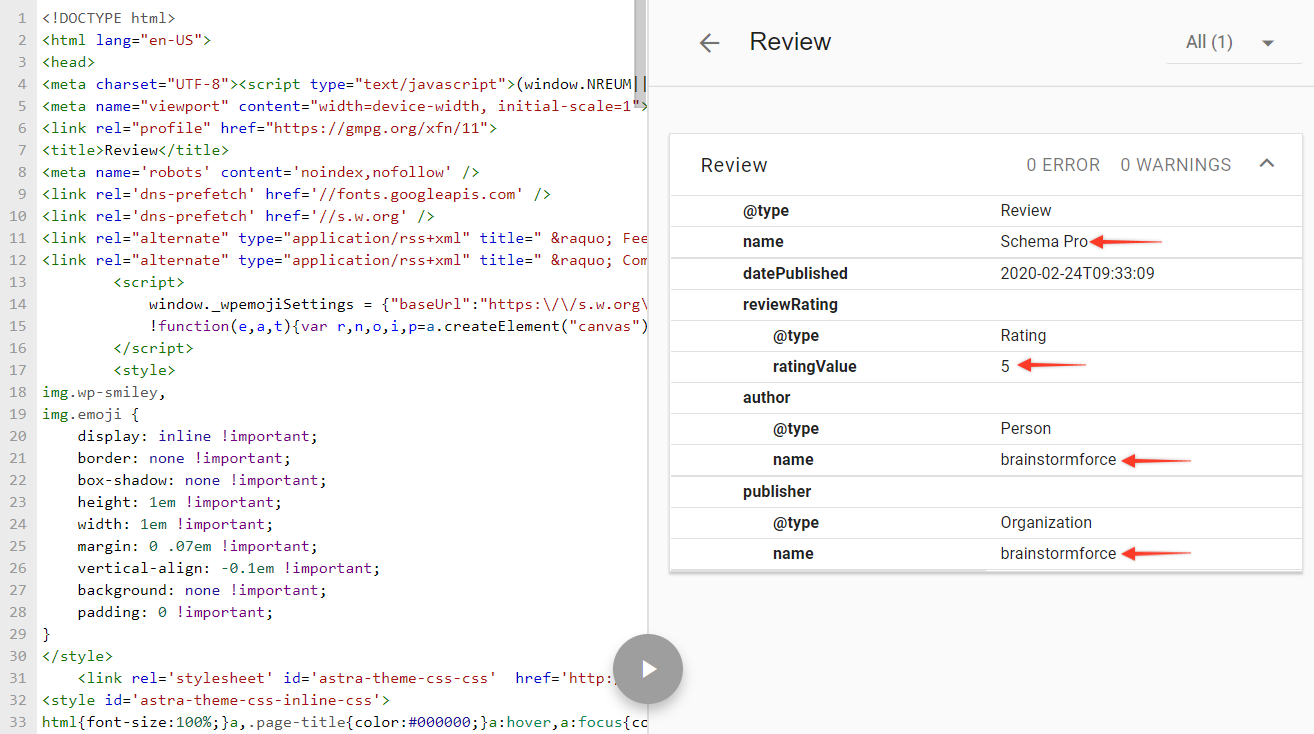
Task: Select the publisher name brainstormforce
Action: [1058, 553]
